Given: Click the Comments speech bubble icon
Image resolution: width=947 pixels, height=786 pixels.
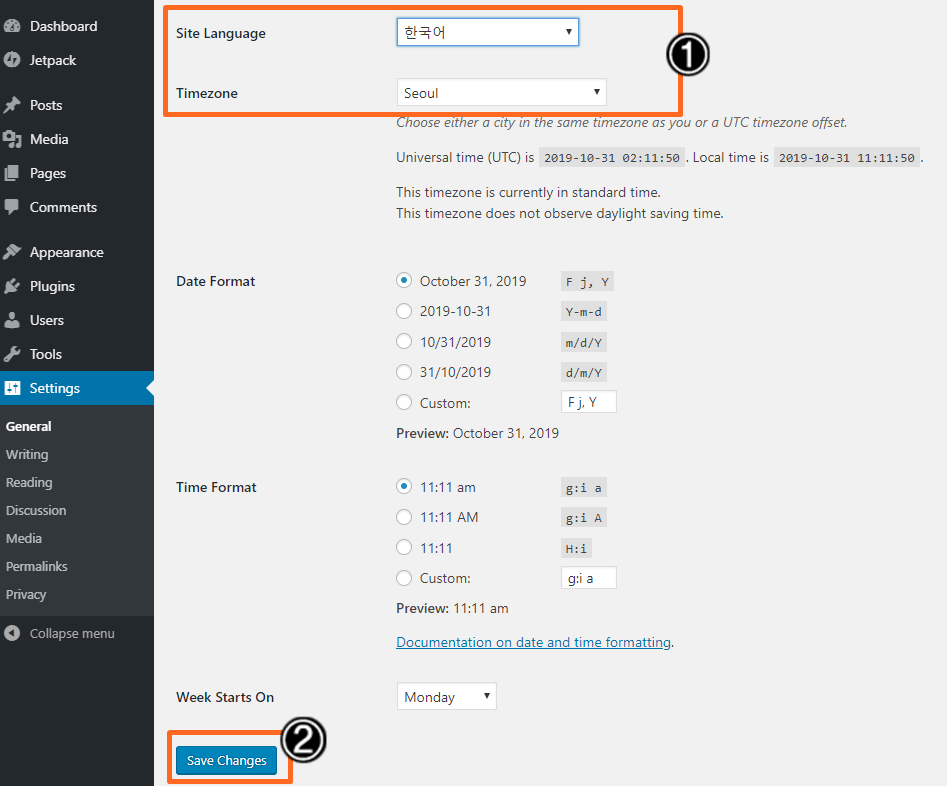Looking at the screenshot, I should point(11,207).
